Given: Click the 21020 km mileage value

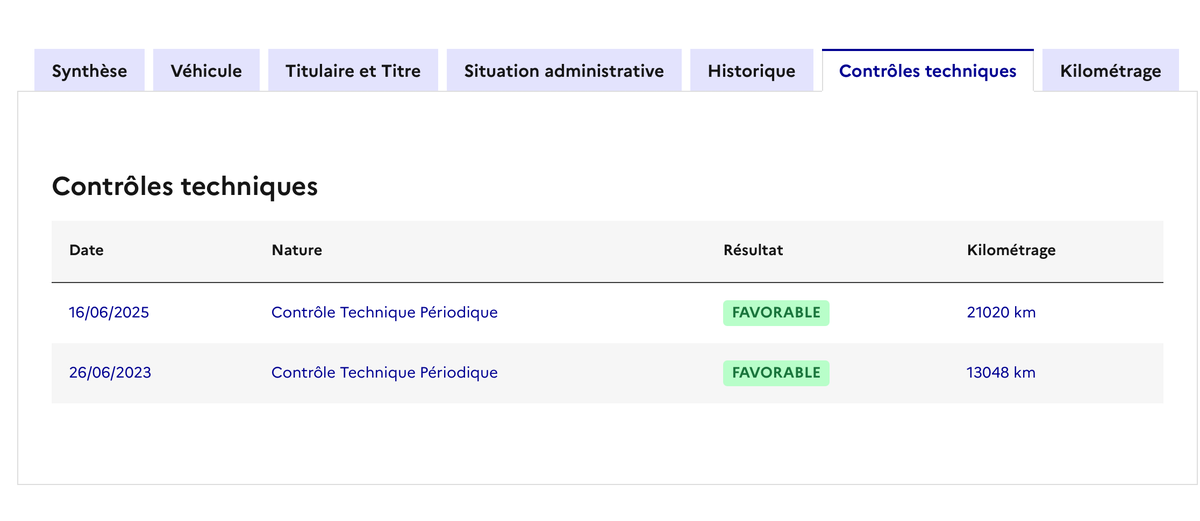Looking at the screenshot, I should click(1001, 312).
